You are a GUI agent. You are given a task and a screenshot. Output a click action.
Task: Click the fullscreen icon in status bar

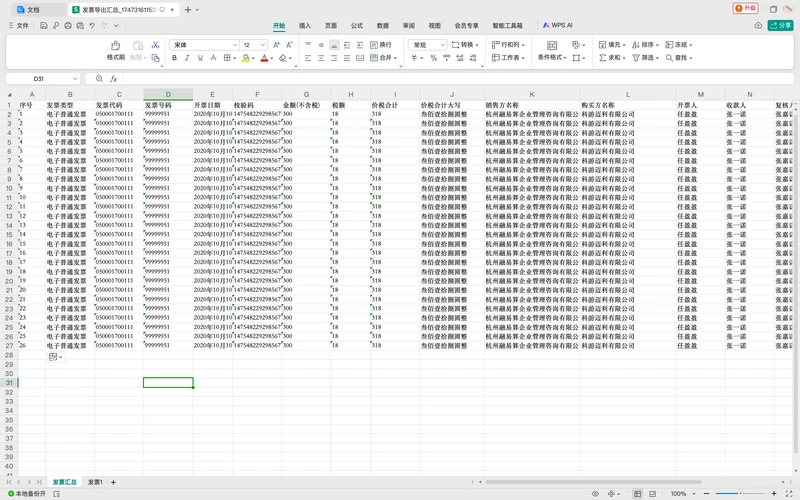pyautogui.click(x=789, y=493)
